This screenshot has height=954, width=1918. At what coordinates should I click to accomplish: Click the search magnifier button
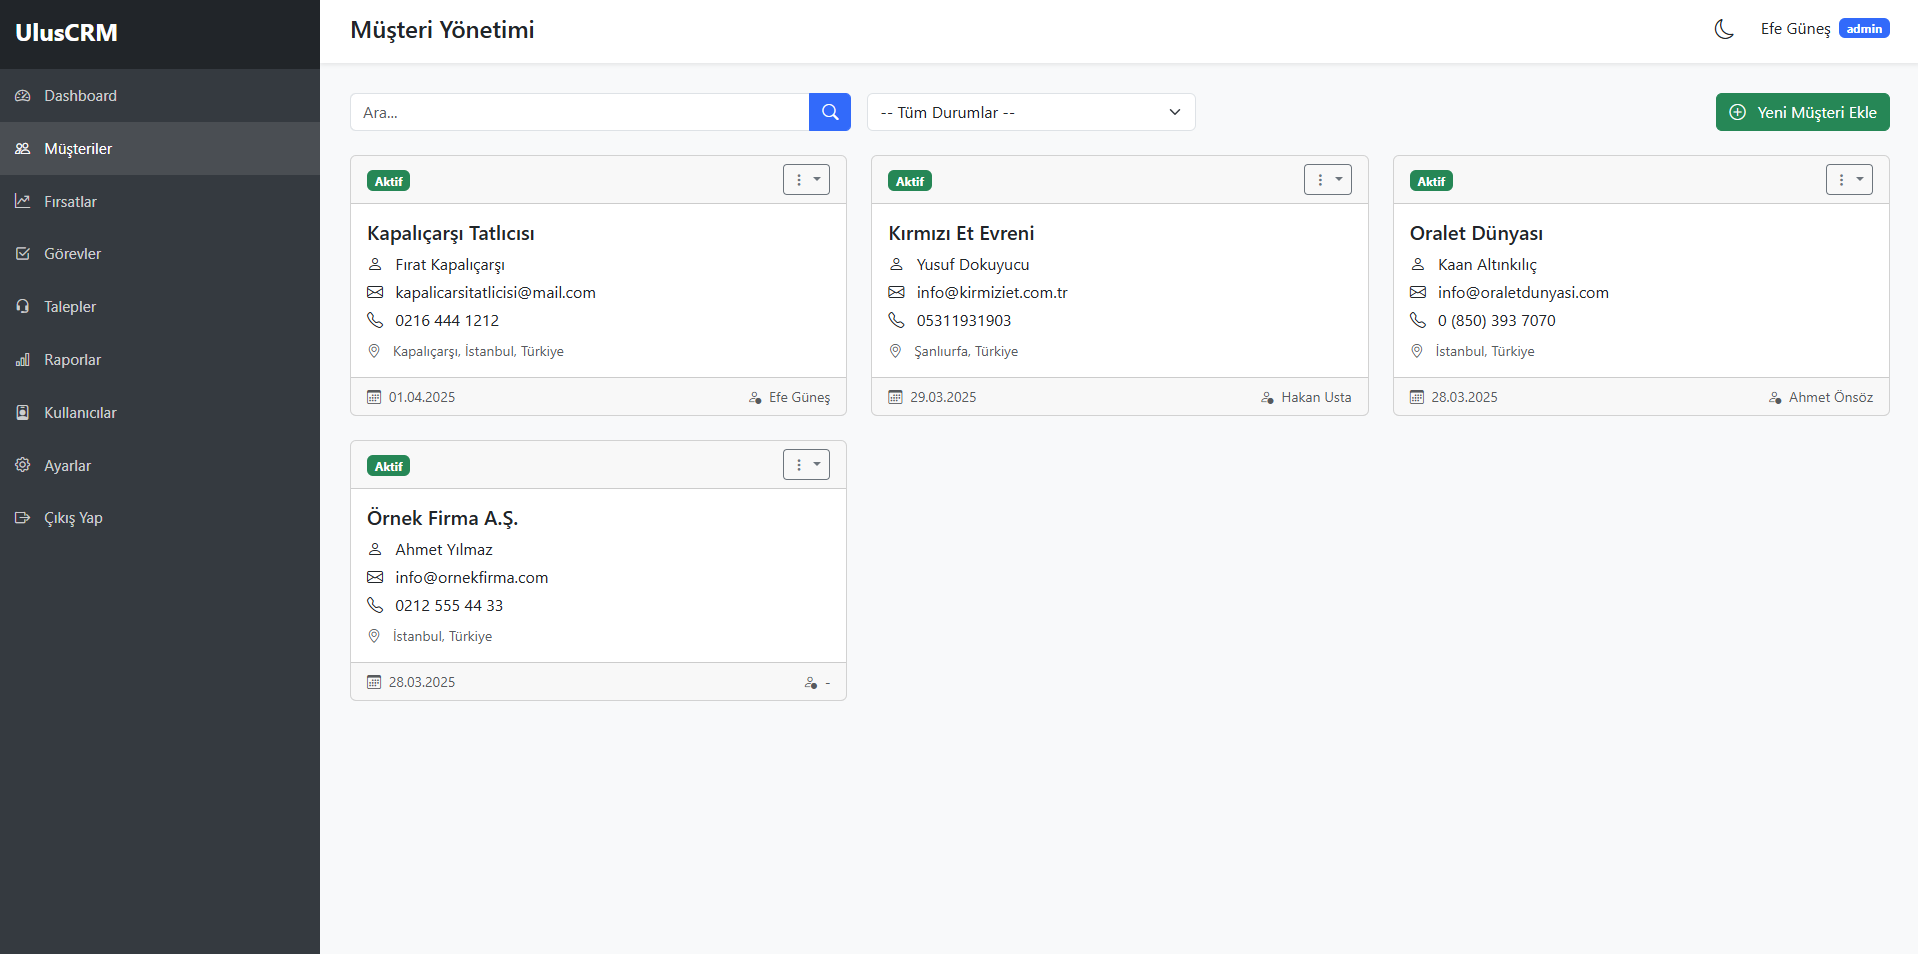click(x=829, y=112)
